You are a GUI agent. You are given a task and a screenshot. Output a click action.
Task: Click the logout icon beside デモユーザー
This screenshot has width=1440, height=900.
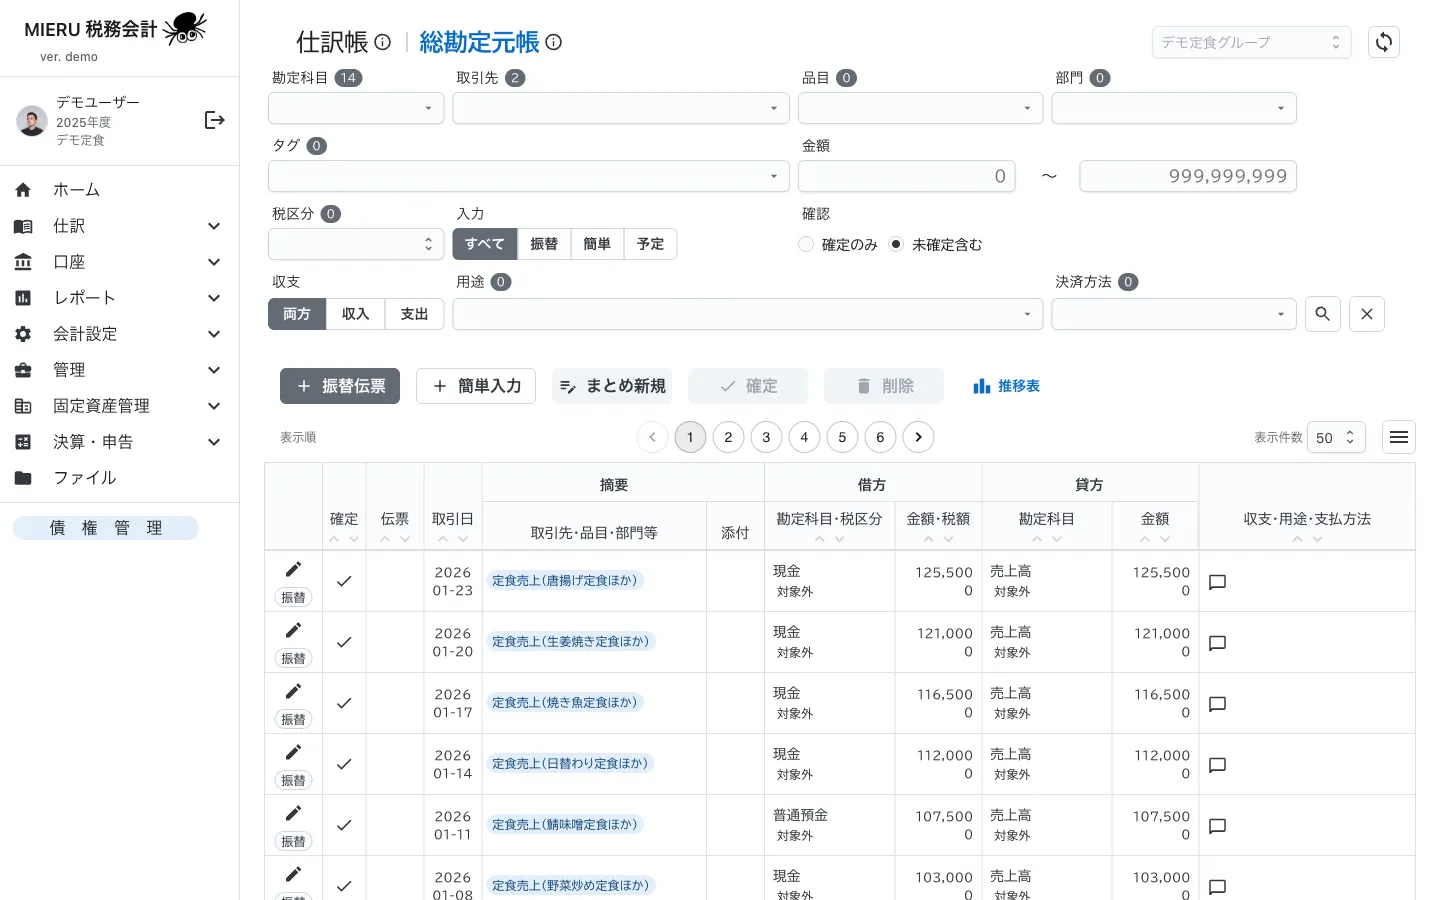pos(214,120)
